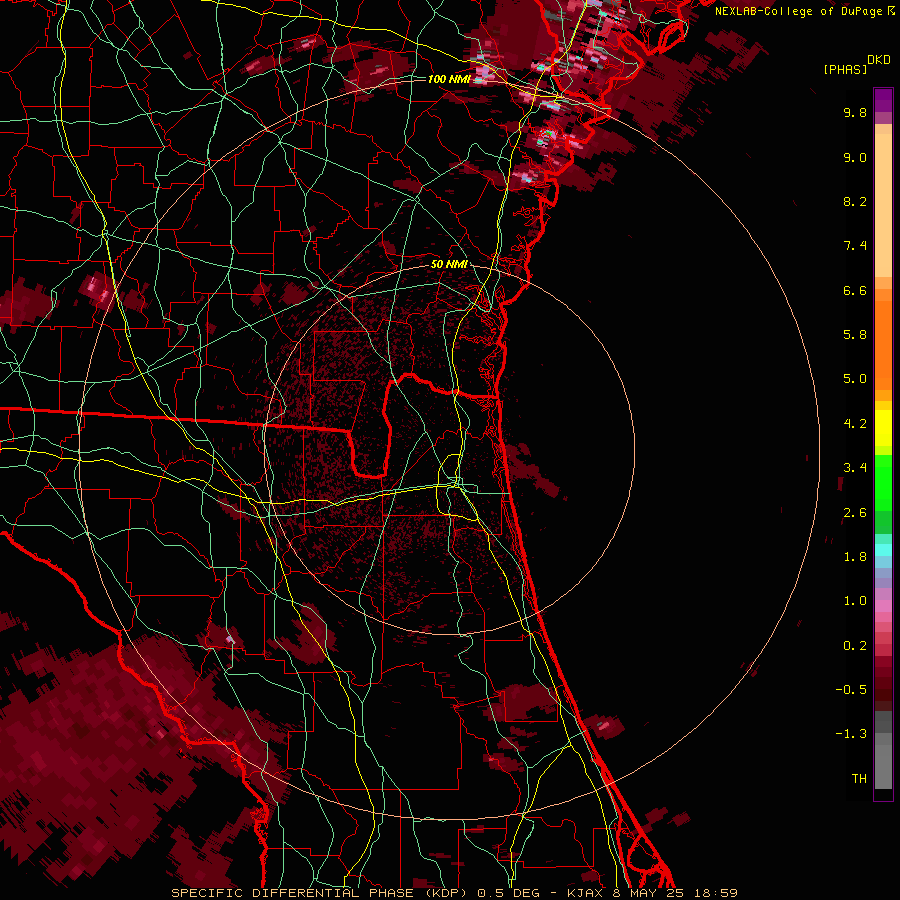Click the KJAX station identifier in caption
The height and width of the screenshot is (900, 900).
[x=585, y=893]
